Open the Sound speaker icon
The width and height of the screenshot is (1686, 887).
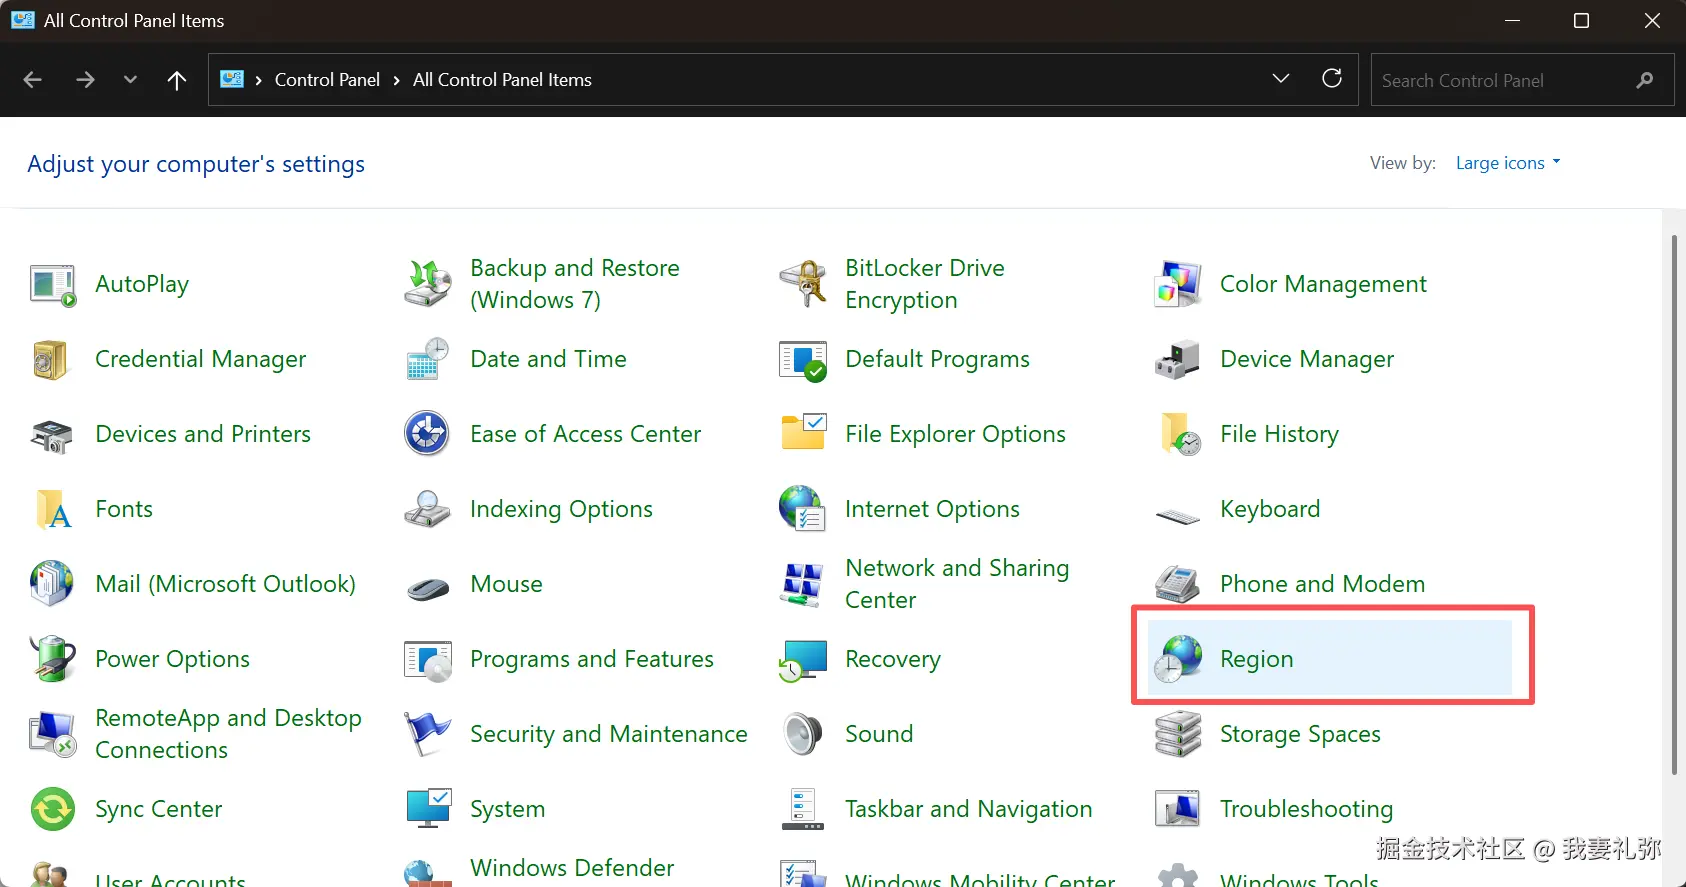pos(803,734)
